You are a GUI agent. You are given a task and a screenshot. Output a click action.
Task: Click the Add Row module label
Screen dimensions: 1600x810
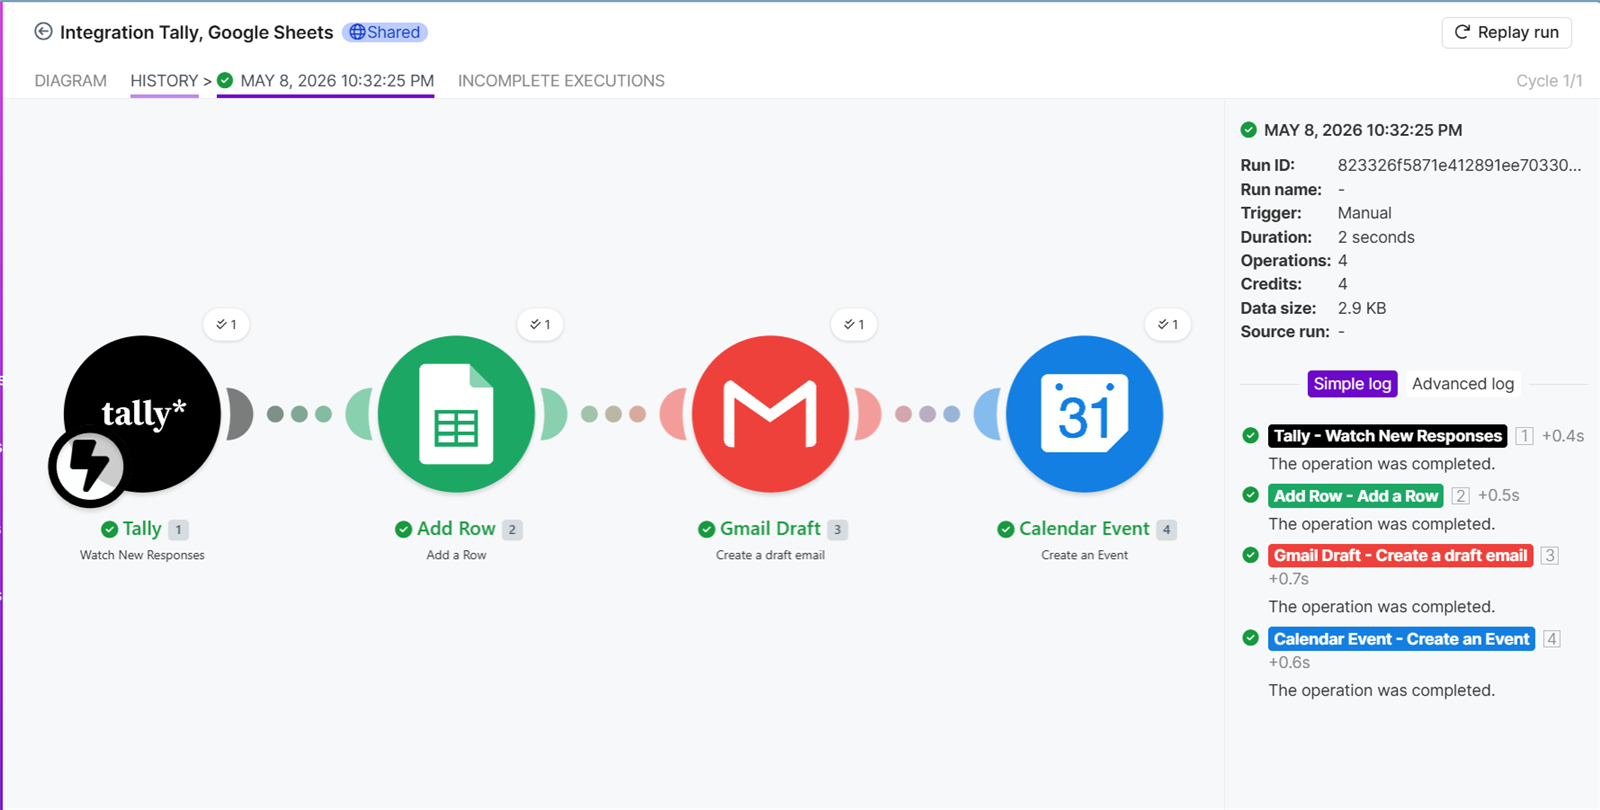coord(456,529)
